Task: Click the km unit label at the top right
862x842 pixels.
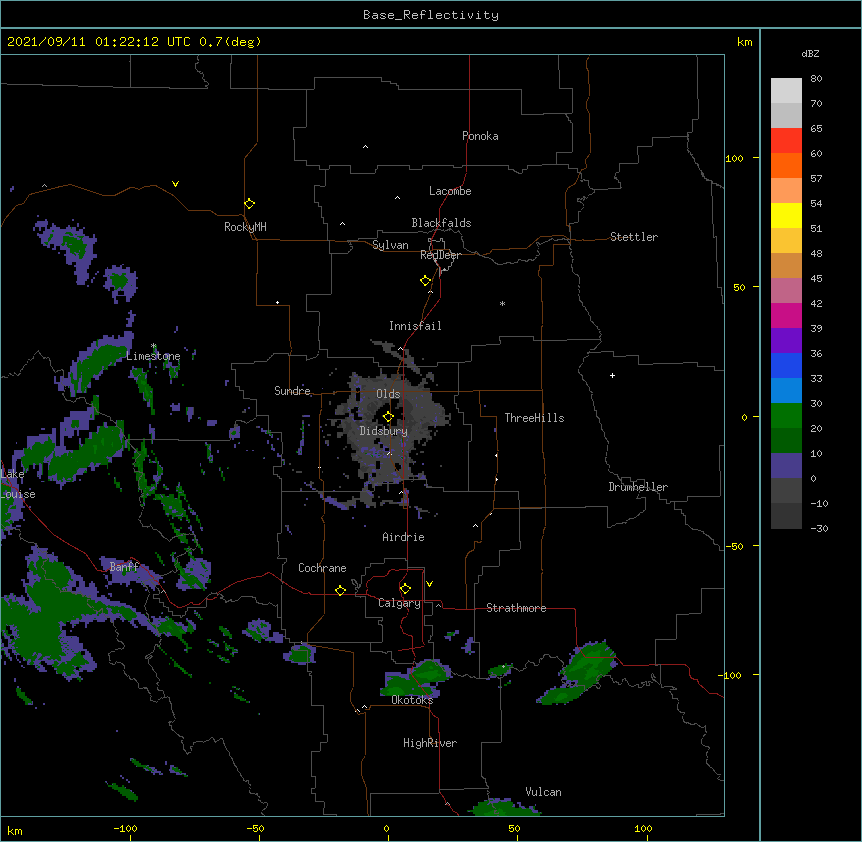Action: 744,42
